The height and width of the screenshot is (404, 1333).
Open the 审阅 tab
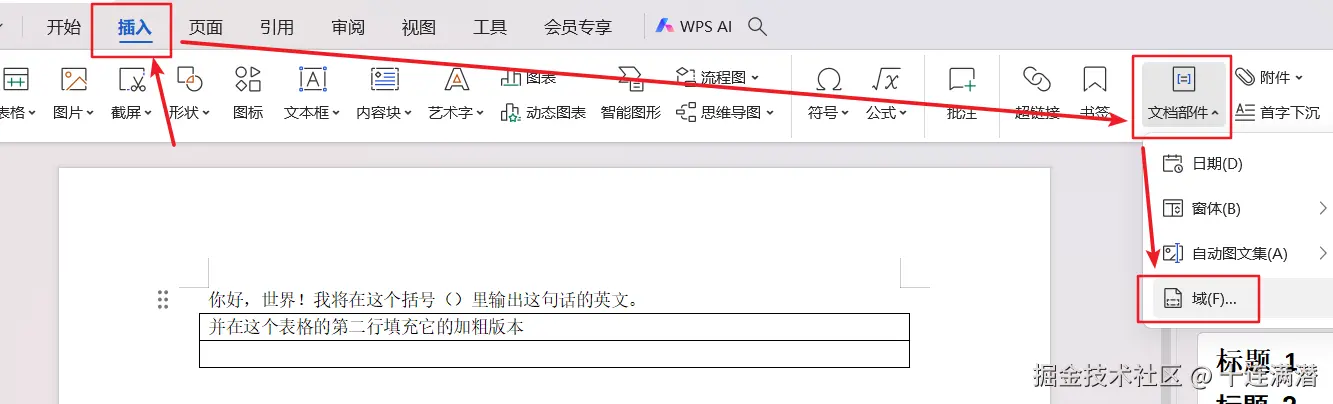click(348, 28)
